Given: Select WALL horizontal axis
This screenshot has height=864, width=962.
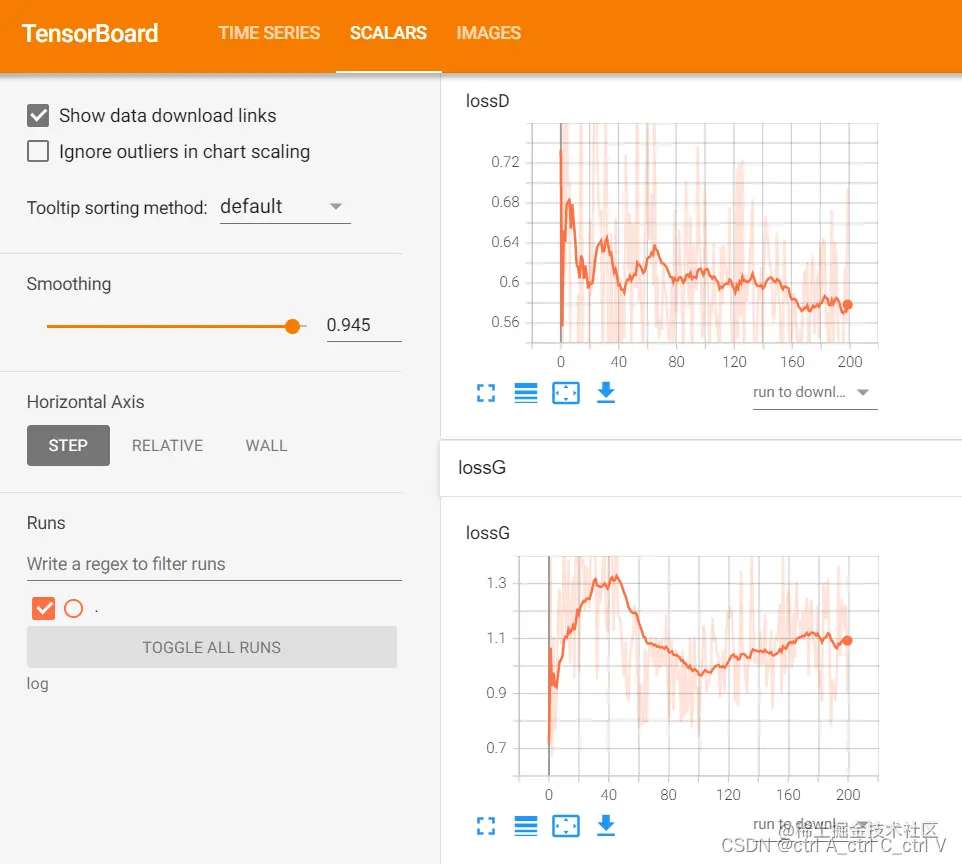Looking at the screenshot, I should tap(266, 446).
